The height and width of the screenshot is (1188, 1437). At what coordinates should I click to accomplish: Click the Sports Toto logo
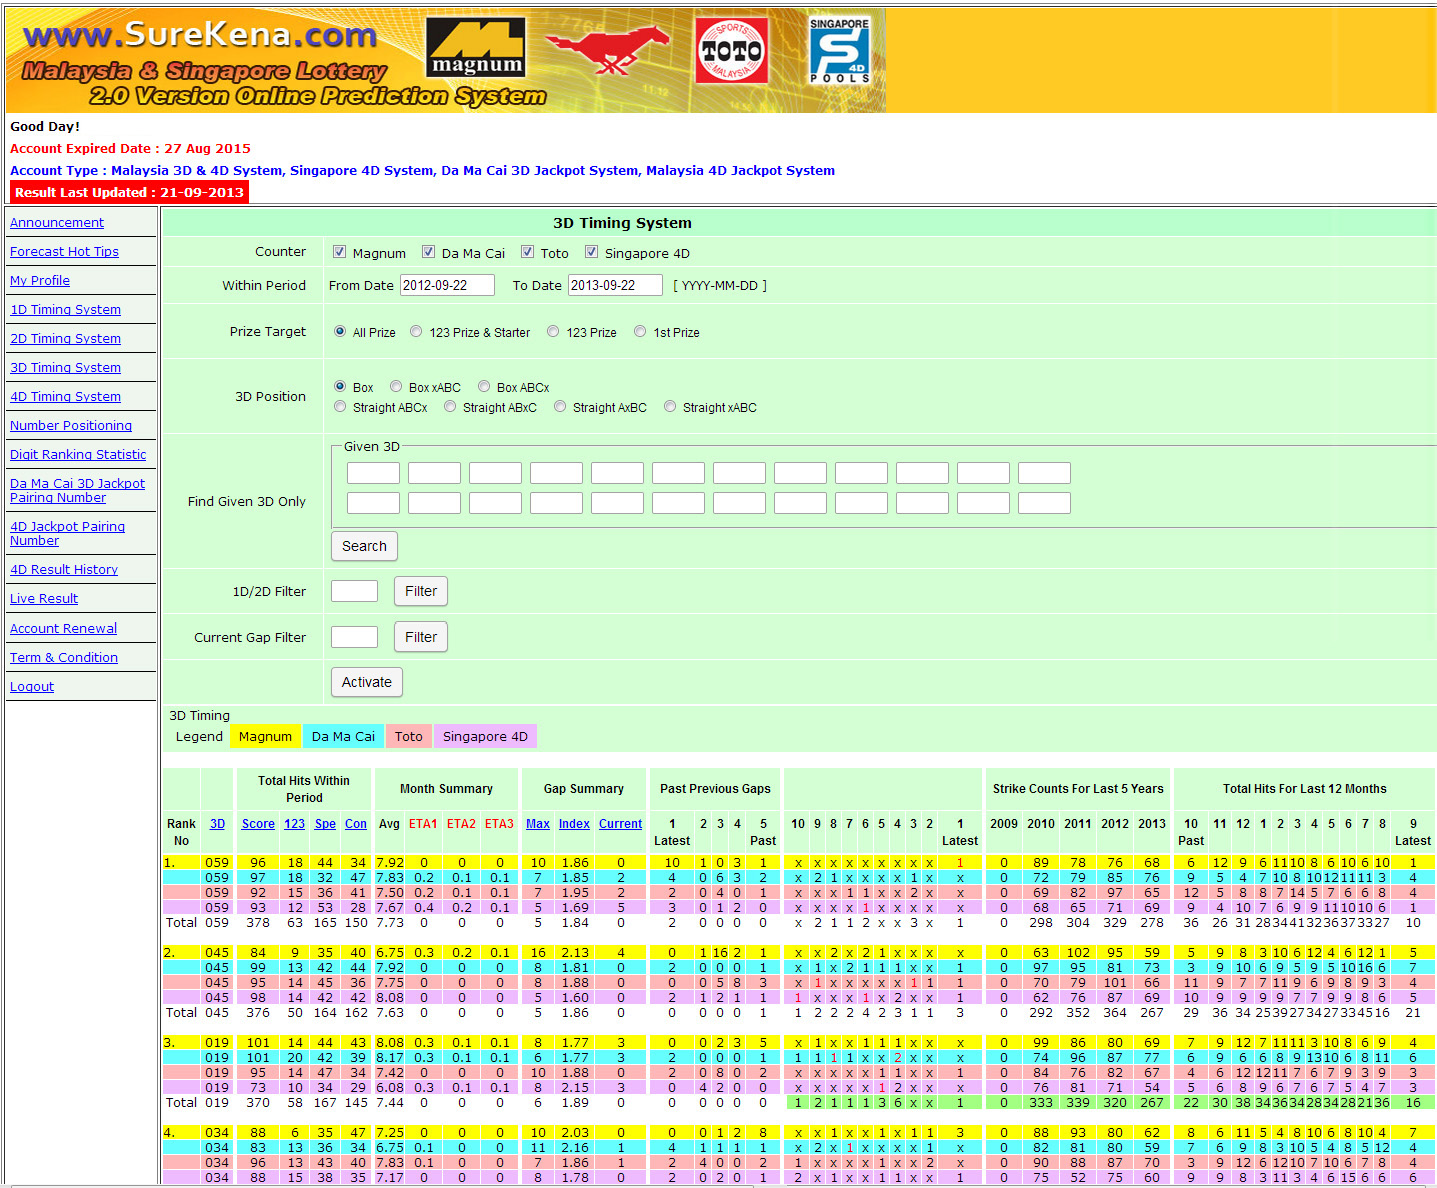pyautogui.click(x=731, y=51)
